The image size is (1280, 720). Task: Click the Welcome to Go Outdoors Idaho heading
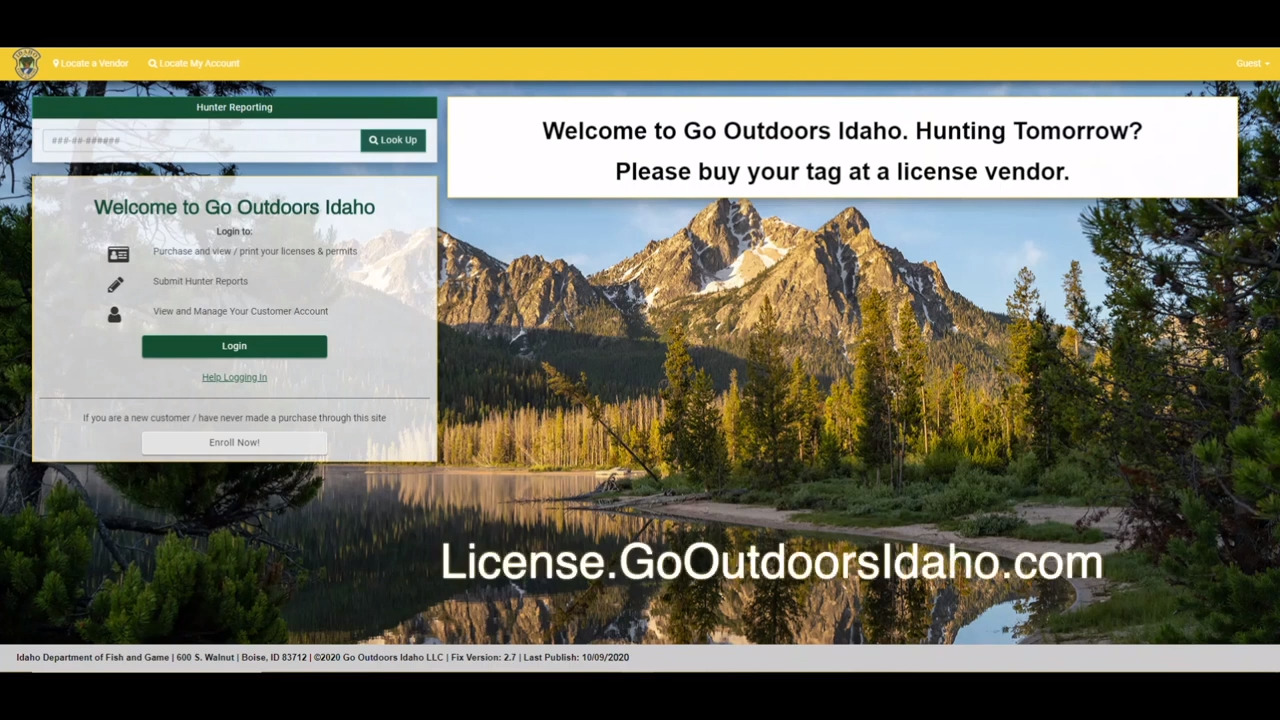point(234,207)
